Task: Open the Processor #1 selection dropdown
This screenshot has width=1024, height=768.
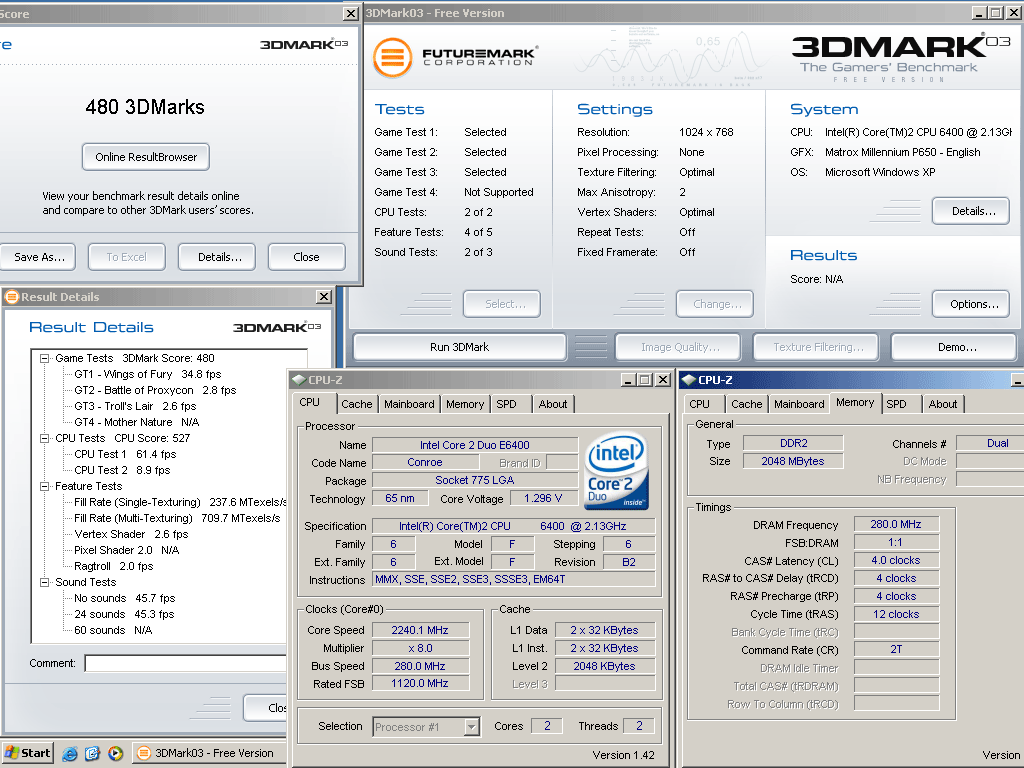Action: coord(472,726)
